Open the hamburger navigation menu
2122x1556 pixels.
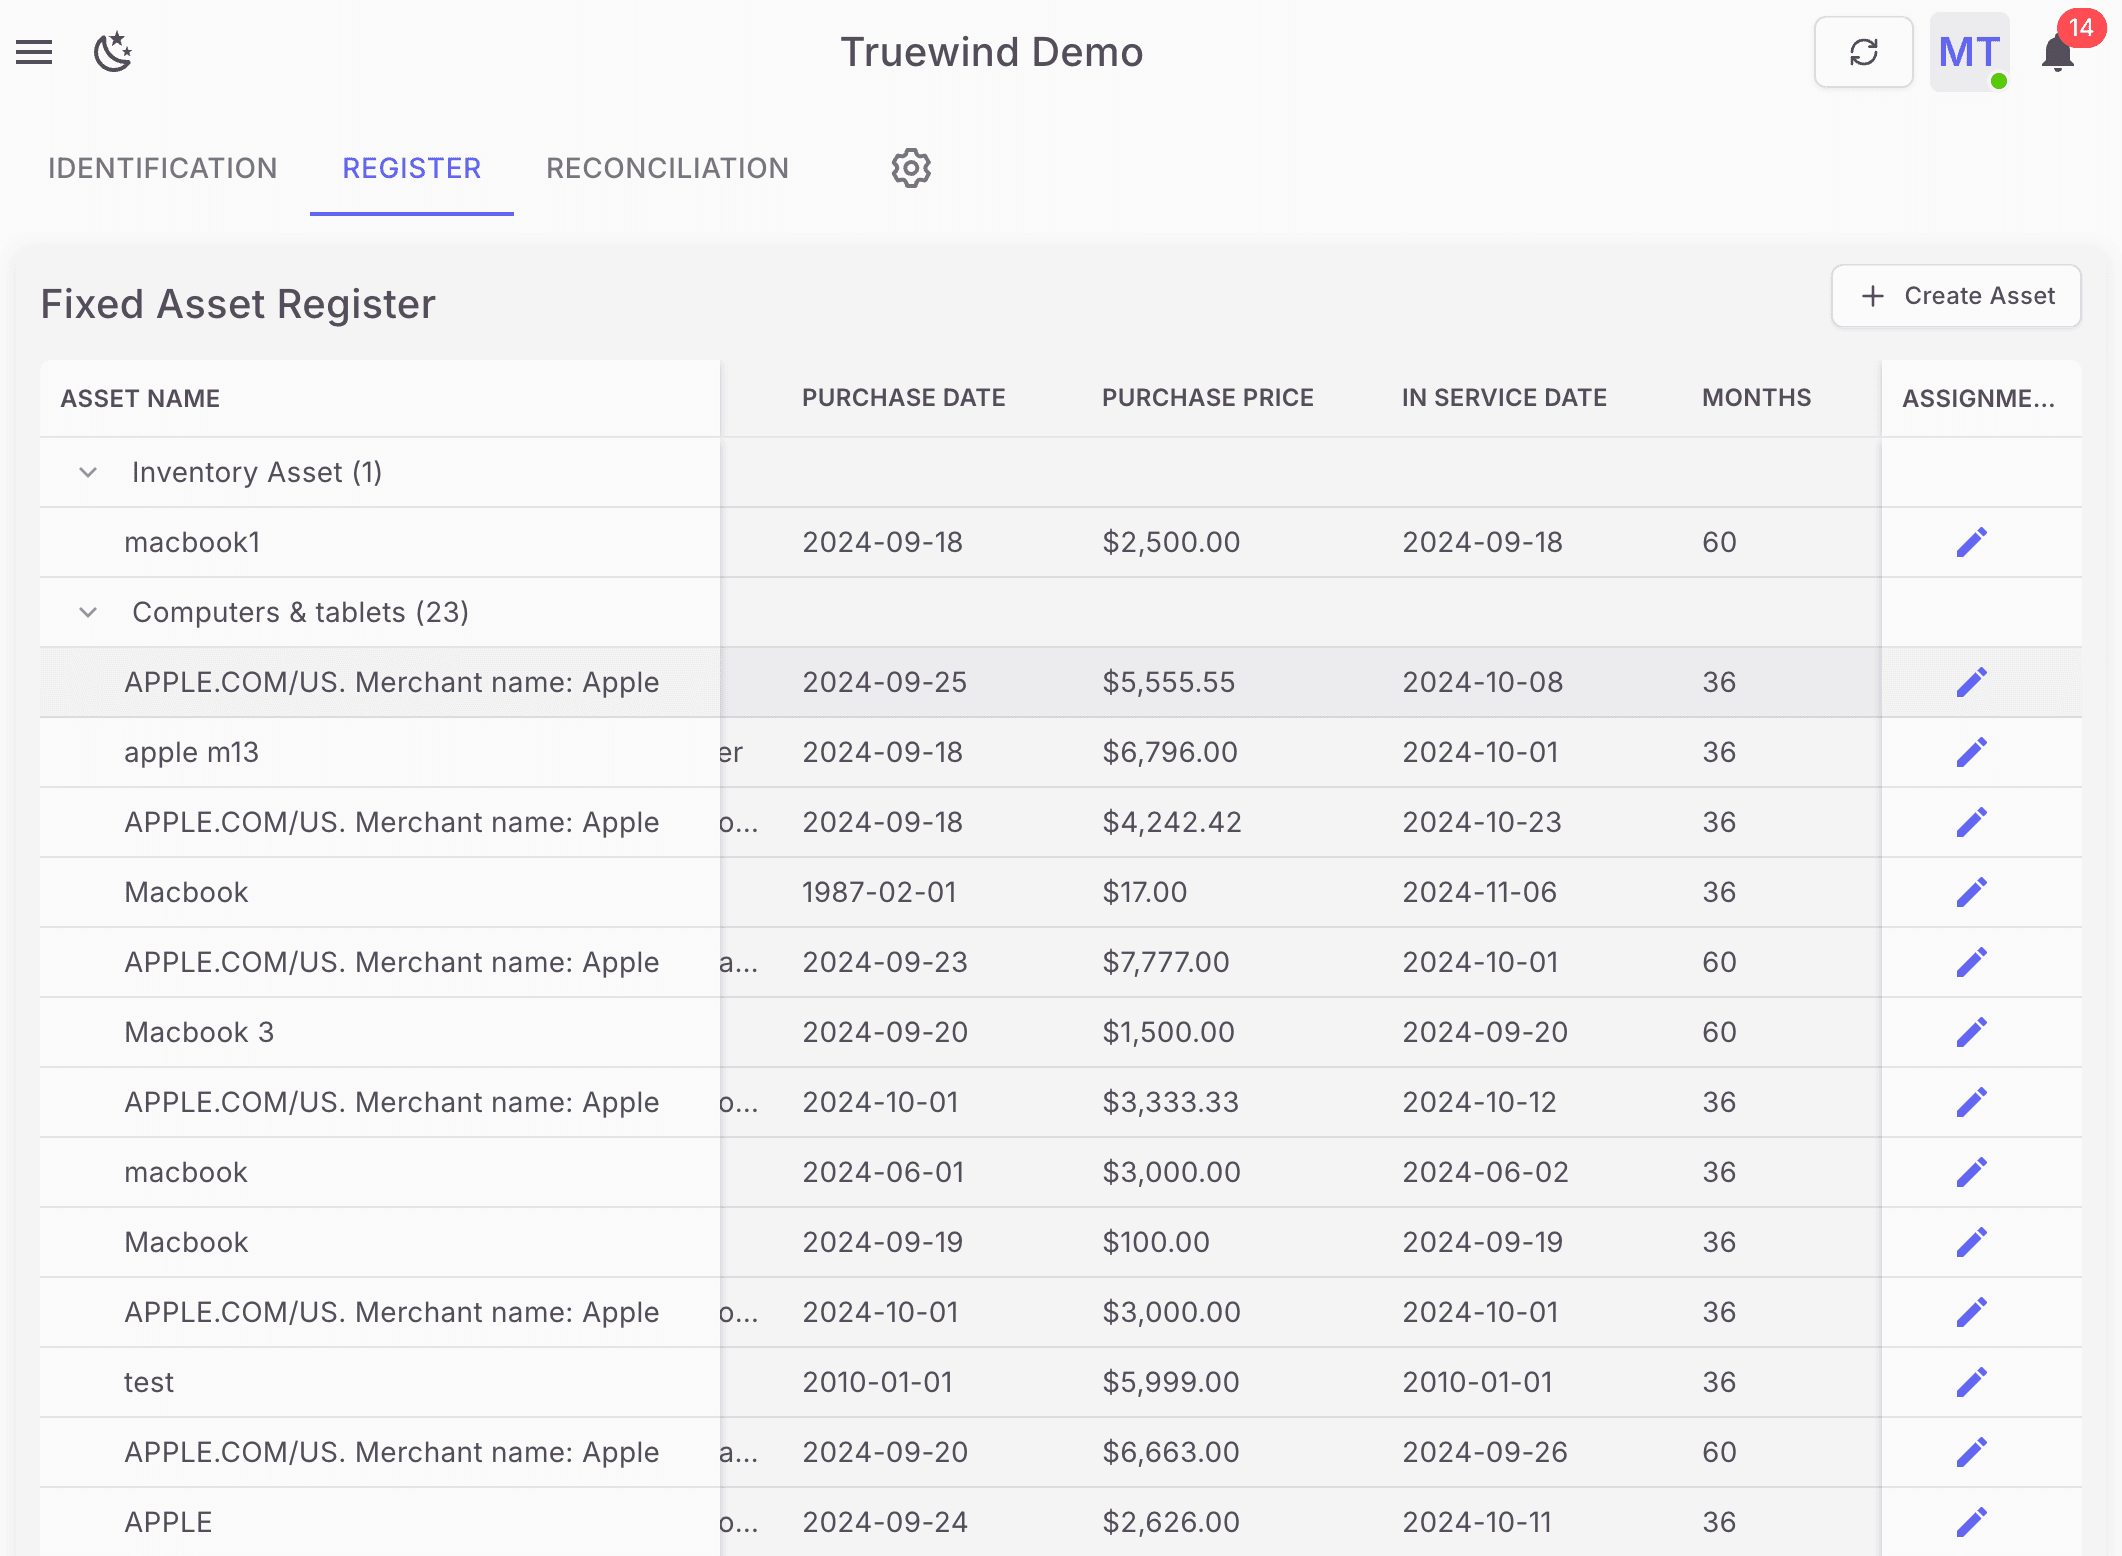(33, 52)
